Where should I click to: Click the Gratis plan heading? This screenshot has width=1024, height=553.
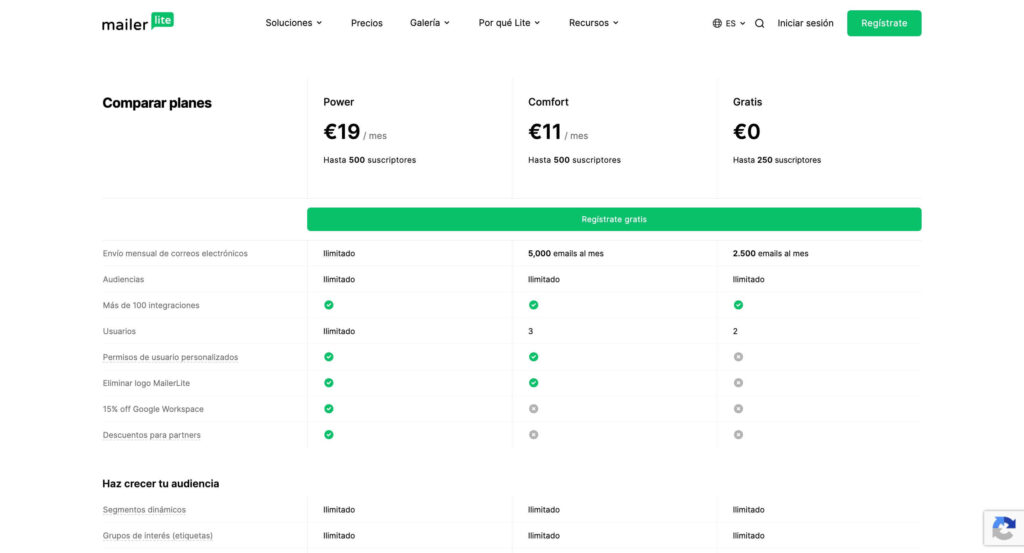pyautogui.click(x=747, y=102)
